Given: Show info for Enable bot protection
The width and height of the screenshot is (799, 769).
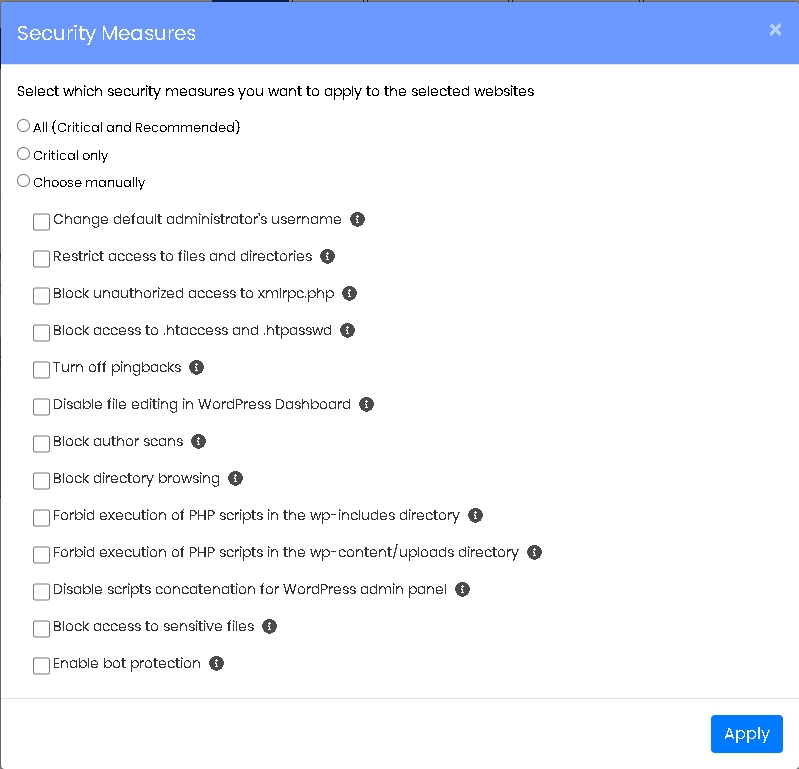Looking at the screenshot, I should click(x=216, y=664).
